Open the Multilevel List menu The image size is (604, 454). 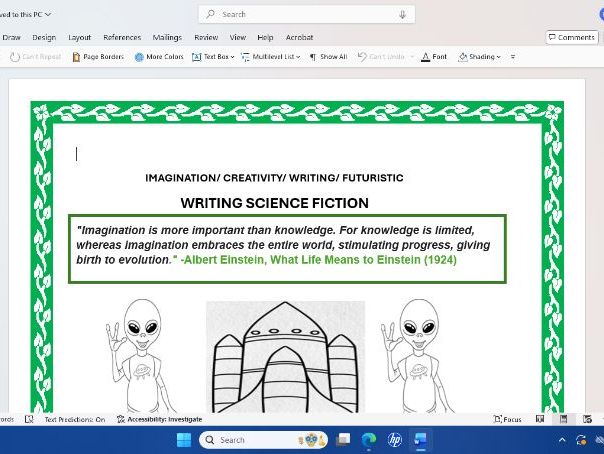[x=270, y=57]
